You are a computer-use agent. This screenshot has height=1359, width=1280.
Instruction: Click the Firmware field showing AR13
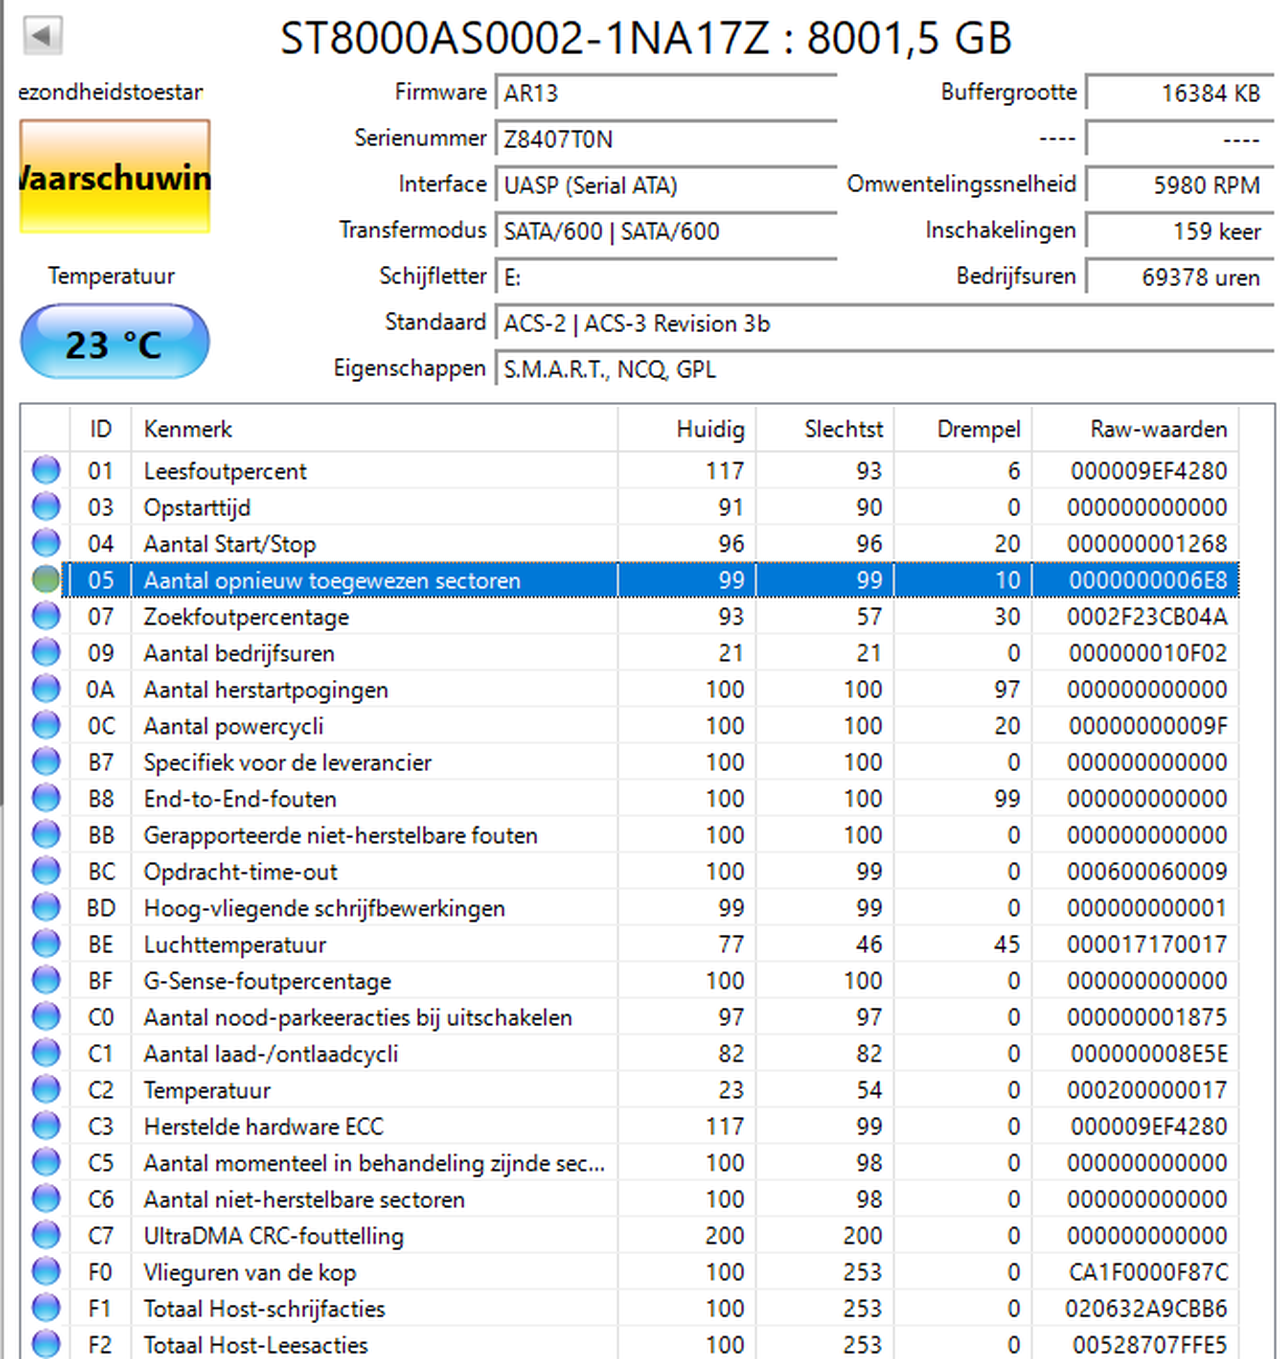(x=666, y=93)
